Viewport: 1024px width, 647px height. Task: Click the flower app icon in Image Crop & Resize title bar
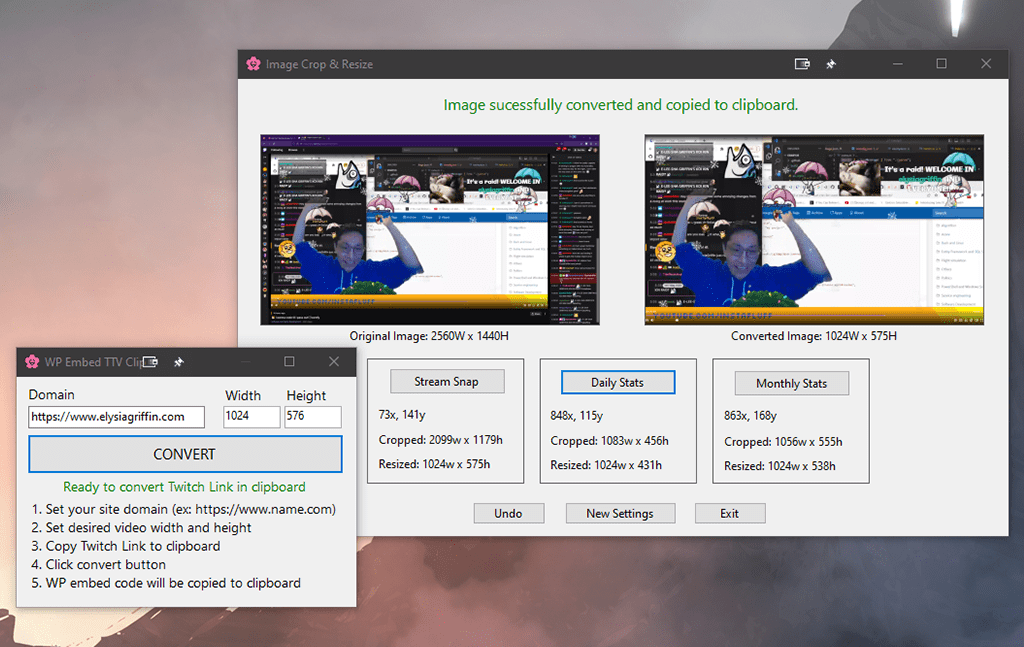click(253, 64)
